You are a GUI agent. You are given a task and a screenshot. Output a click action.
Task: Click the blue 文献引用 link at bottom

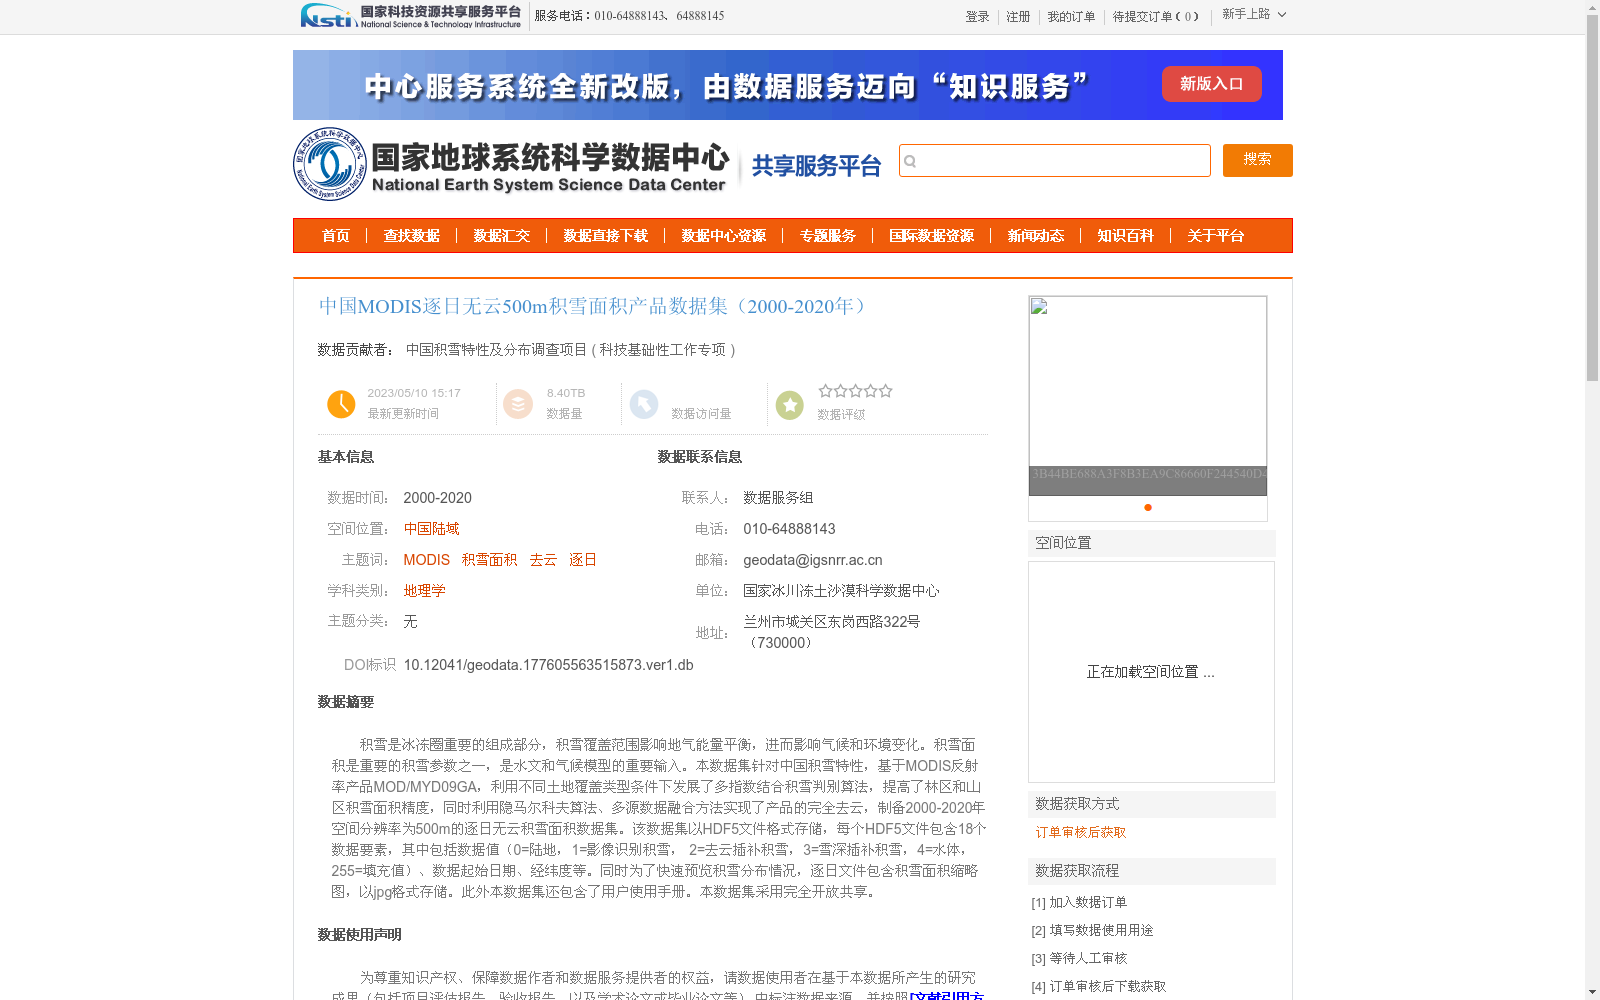tap(947, 995)
